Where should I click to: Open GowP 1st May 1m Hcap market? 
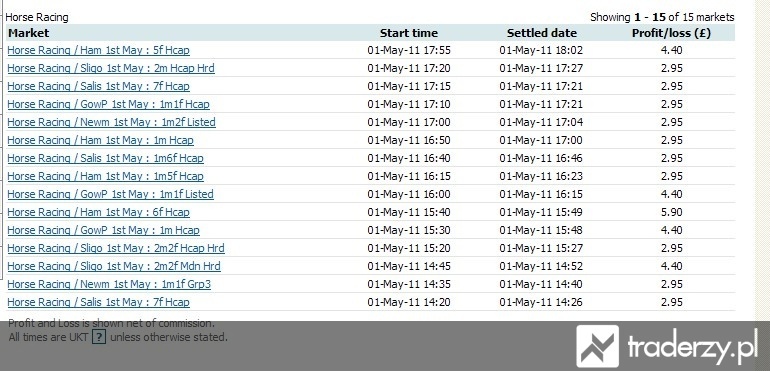pos(104,230)
